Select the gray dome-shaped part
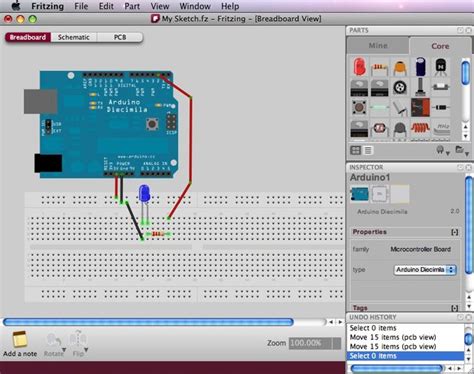This screenshot has height=374, width=474. tap(400, 129)
